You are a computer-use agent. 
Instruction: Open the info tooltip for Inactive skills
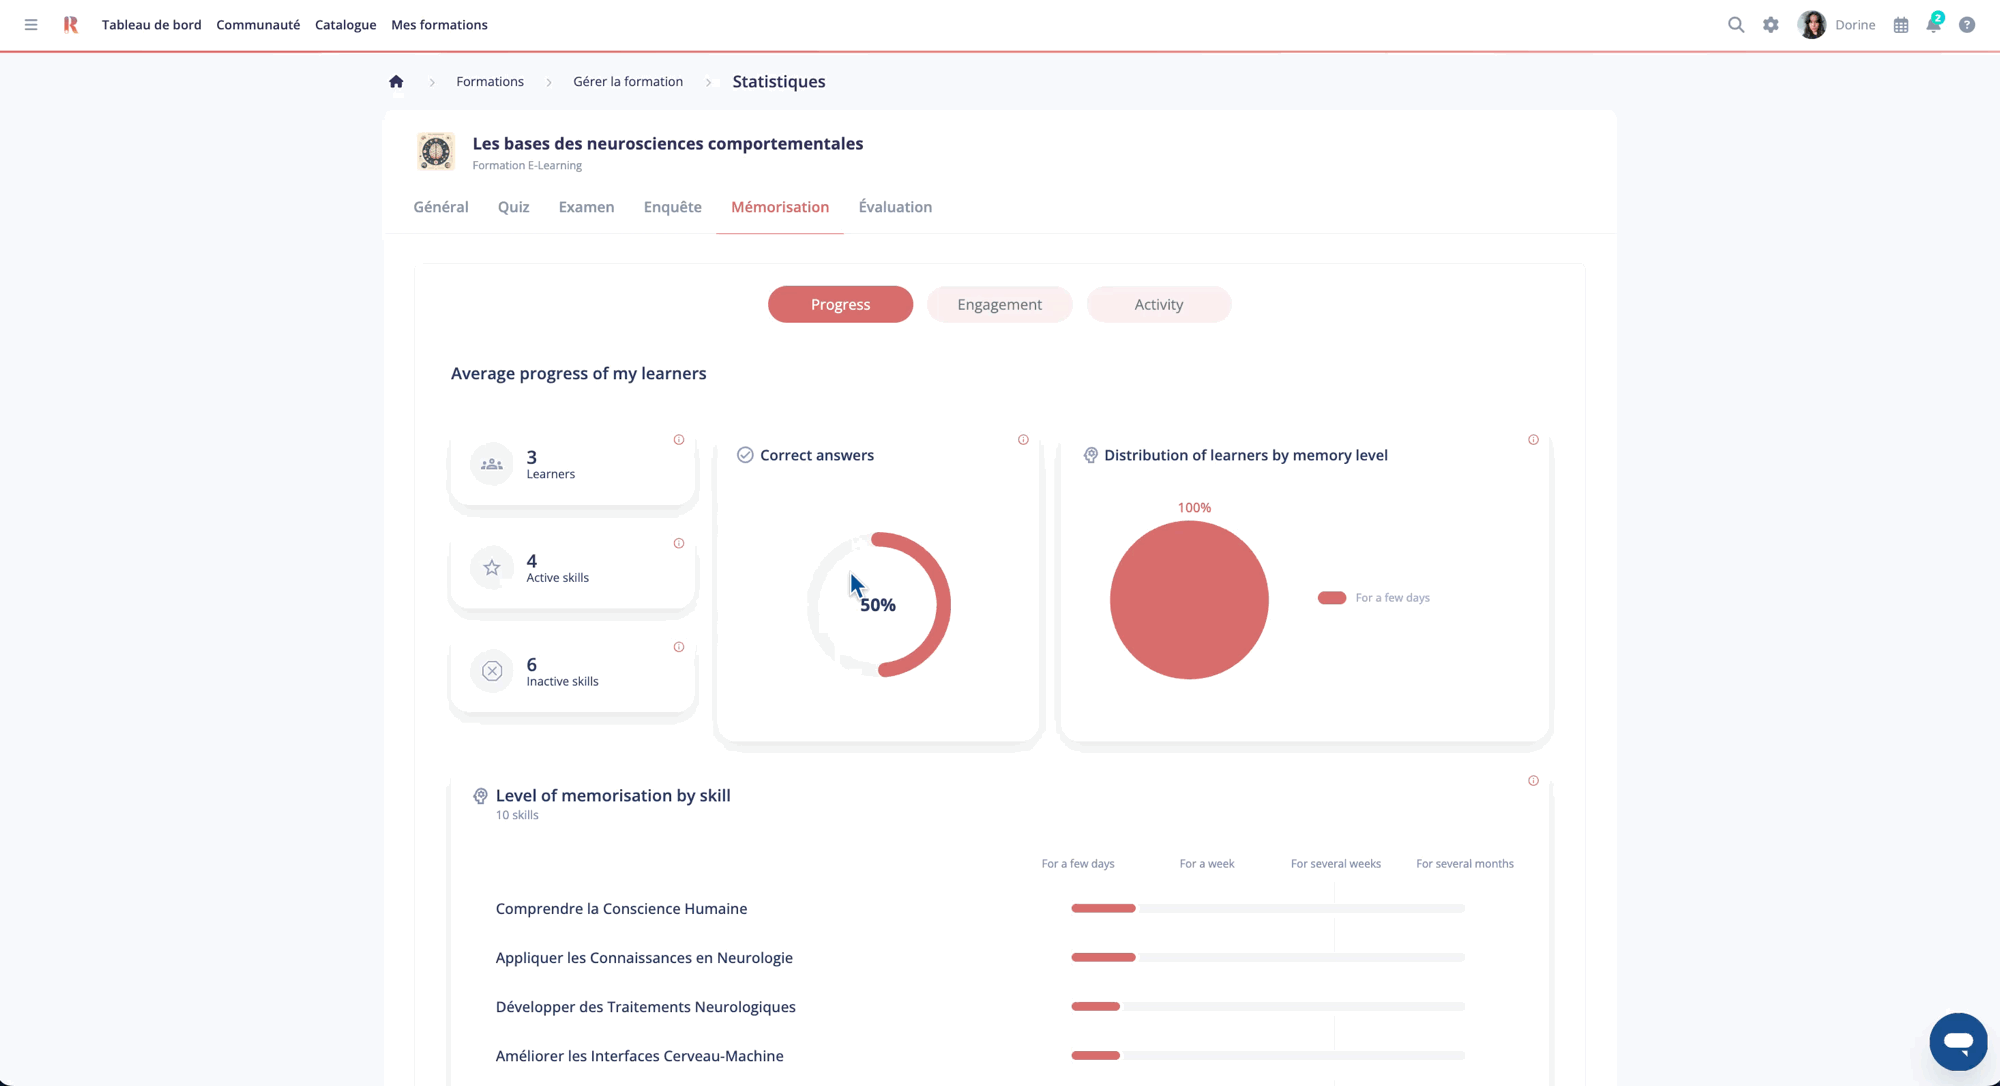point(678,647)
